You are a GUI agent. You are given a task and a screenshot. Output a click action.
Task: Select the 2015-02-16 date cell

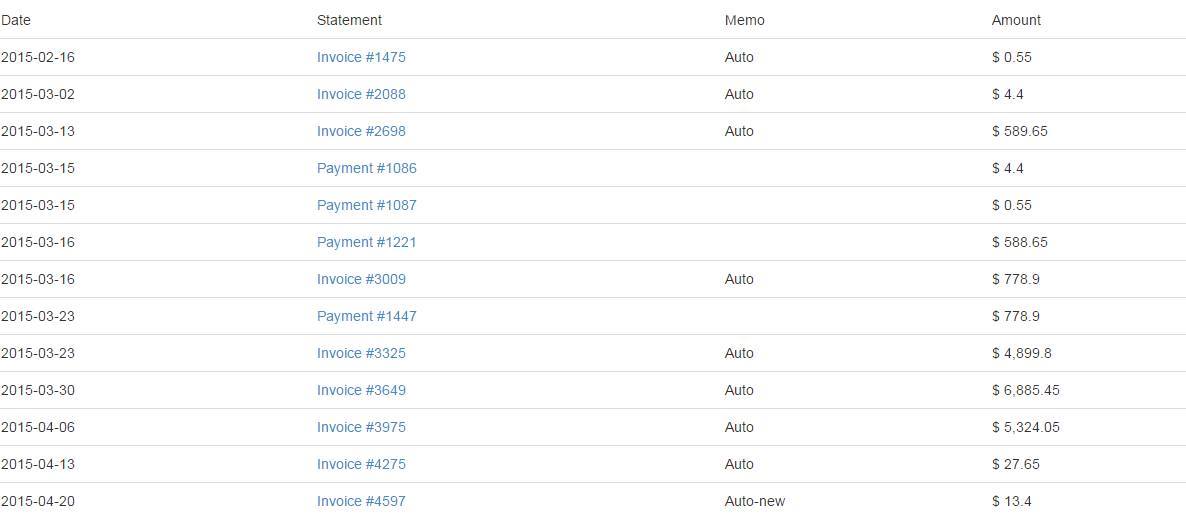tap(38, 57)
